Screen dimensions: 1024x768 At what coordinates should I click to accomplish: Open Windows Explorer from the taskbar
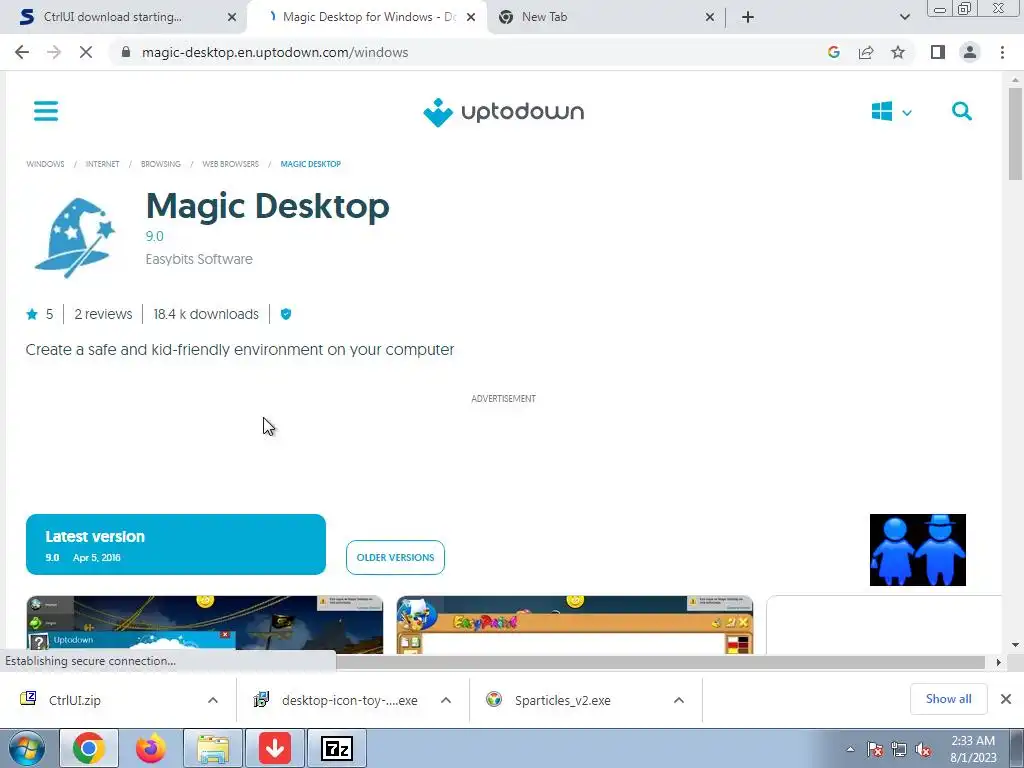213,748
